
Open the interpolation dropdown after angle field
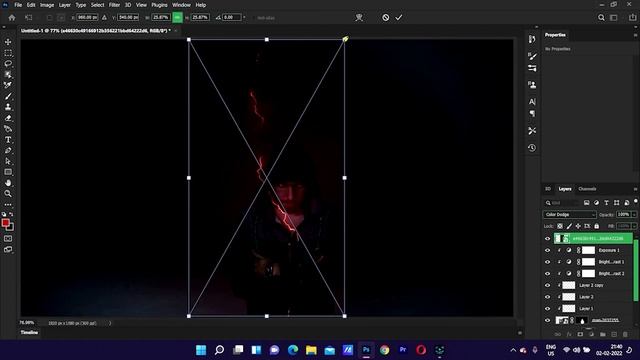point(244,18)
